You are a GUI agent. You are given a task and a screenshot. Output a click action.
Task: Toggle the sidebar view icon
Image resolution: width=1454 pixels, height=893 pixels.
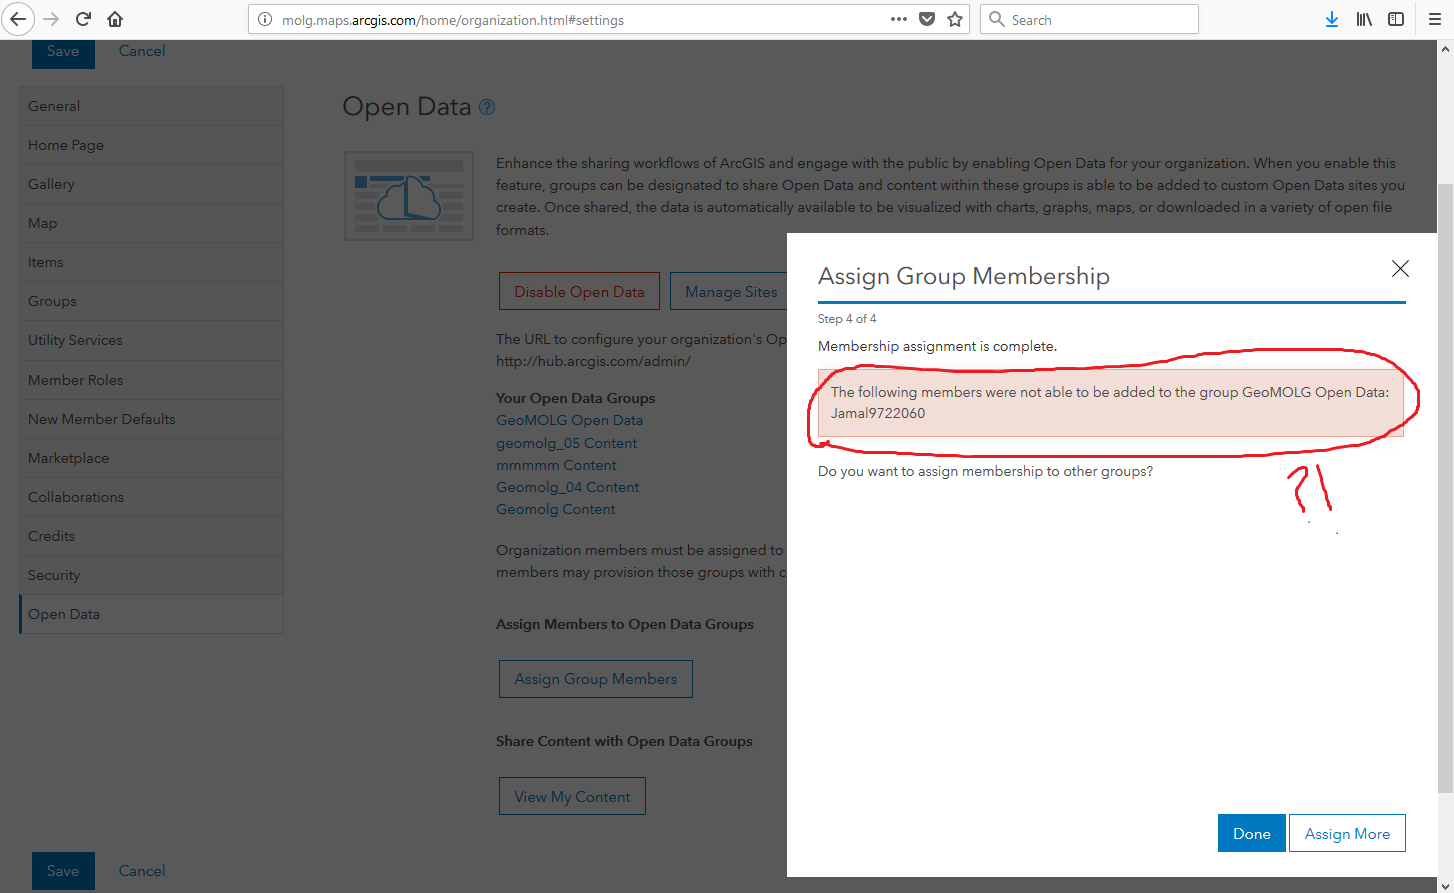pos(1396,19)
